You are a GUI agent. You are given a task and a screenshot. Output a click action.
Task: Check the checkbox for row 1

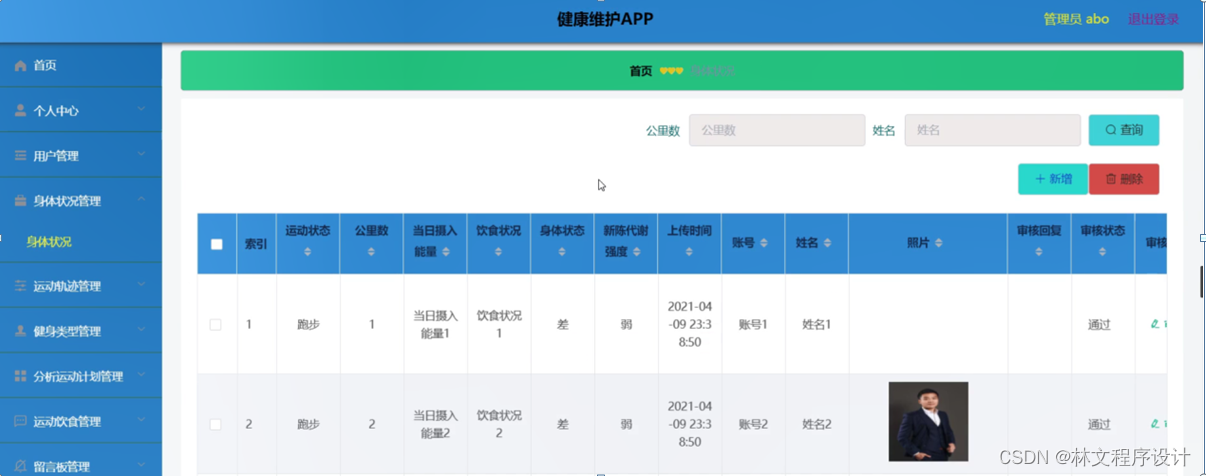[216, 325]
